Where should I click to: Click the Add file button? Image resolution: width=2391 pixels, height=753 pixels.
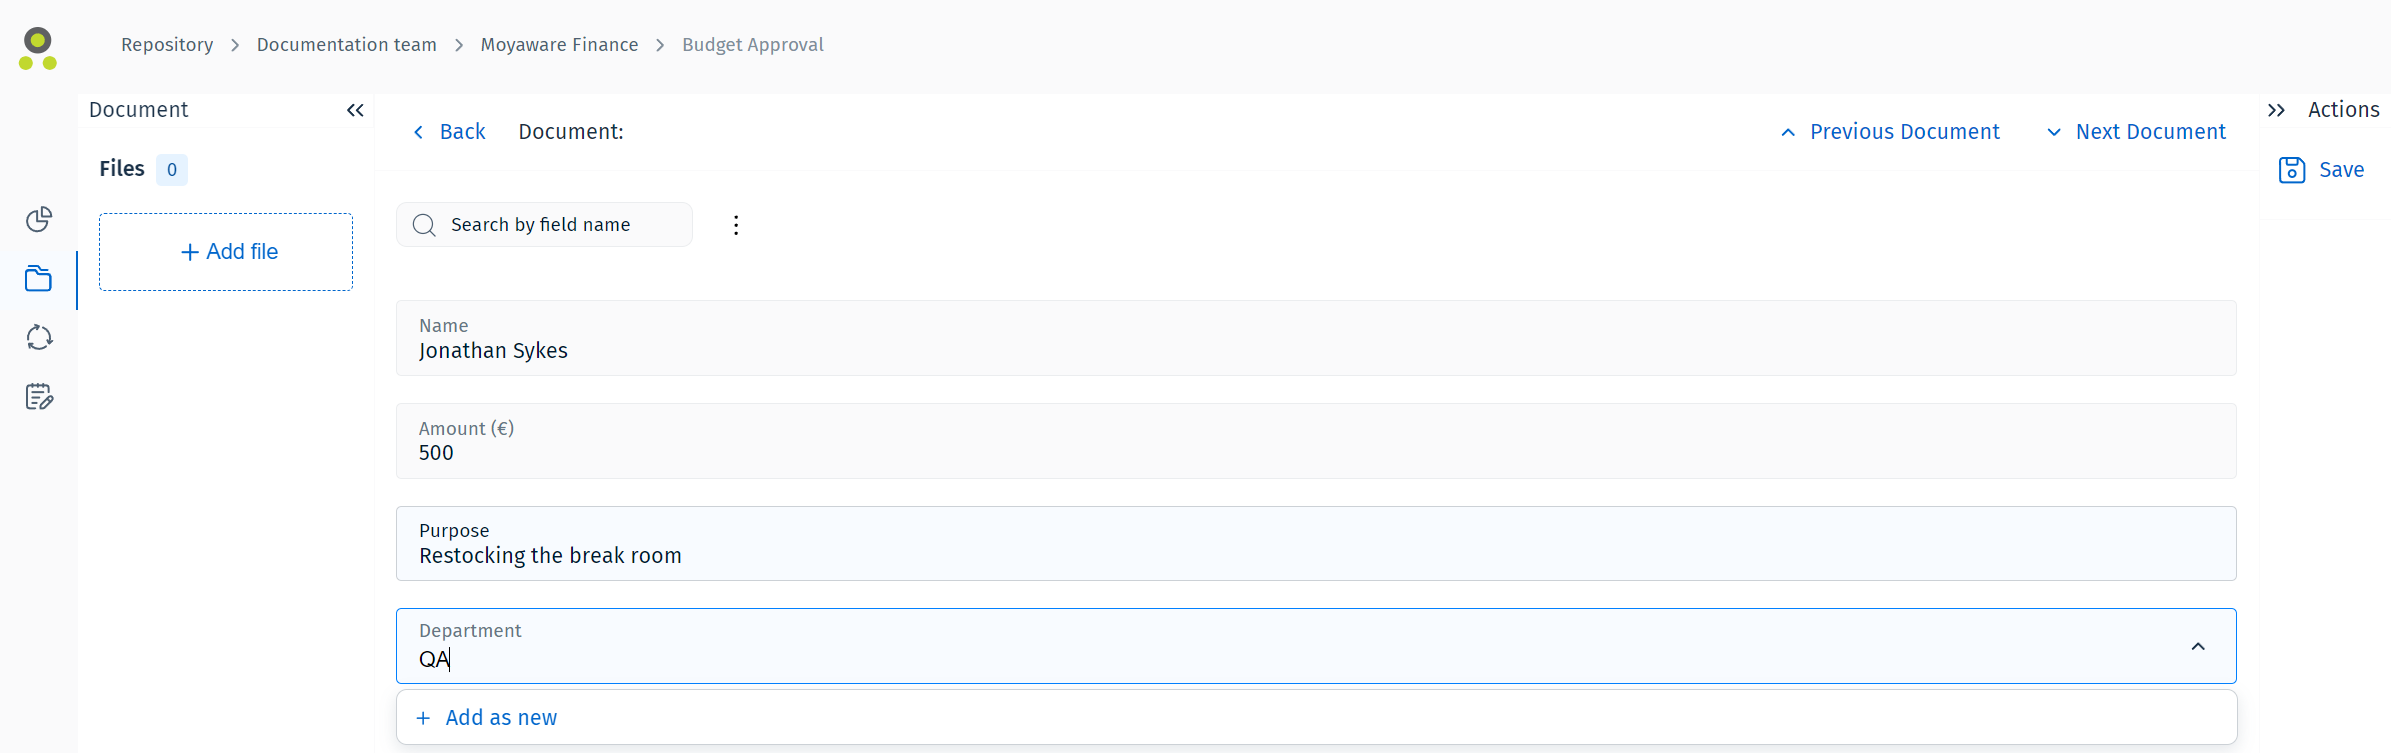click(x=226, y=252)
